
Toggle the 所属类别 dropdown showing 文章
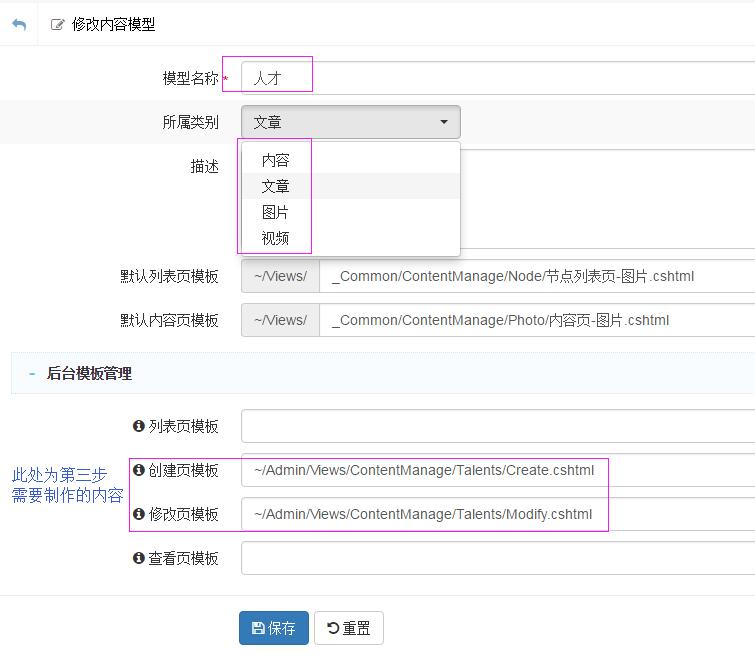pyautogui.click(x=350, y=122)
